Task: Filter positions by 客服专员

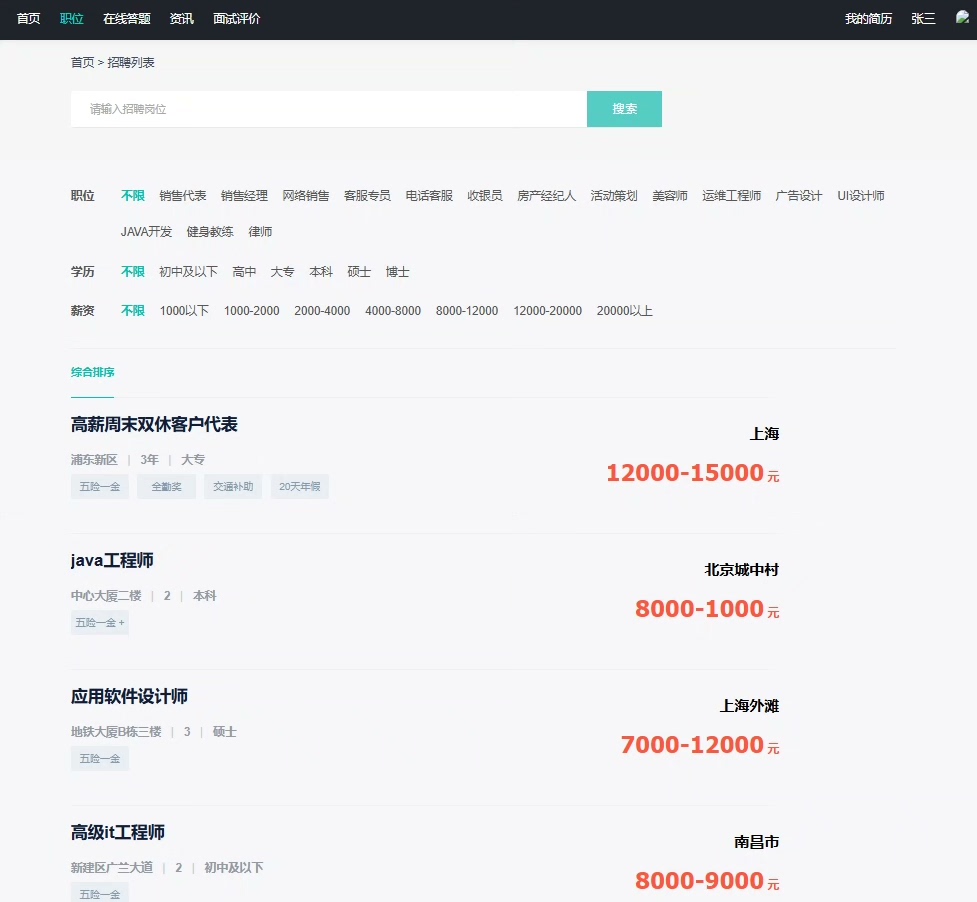Action: tap(368, 196)
